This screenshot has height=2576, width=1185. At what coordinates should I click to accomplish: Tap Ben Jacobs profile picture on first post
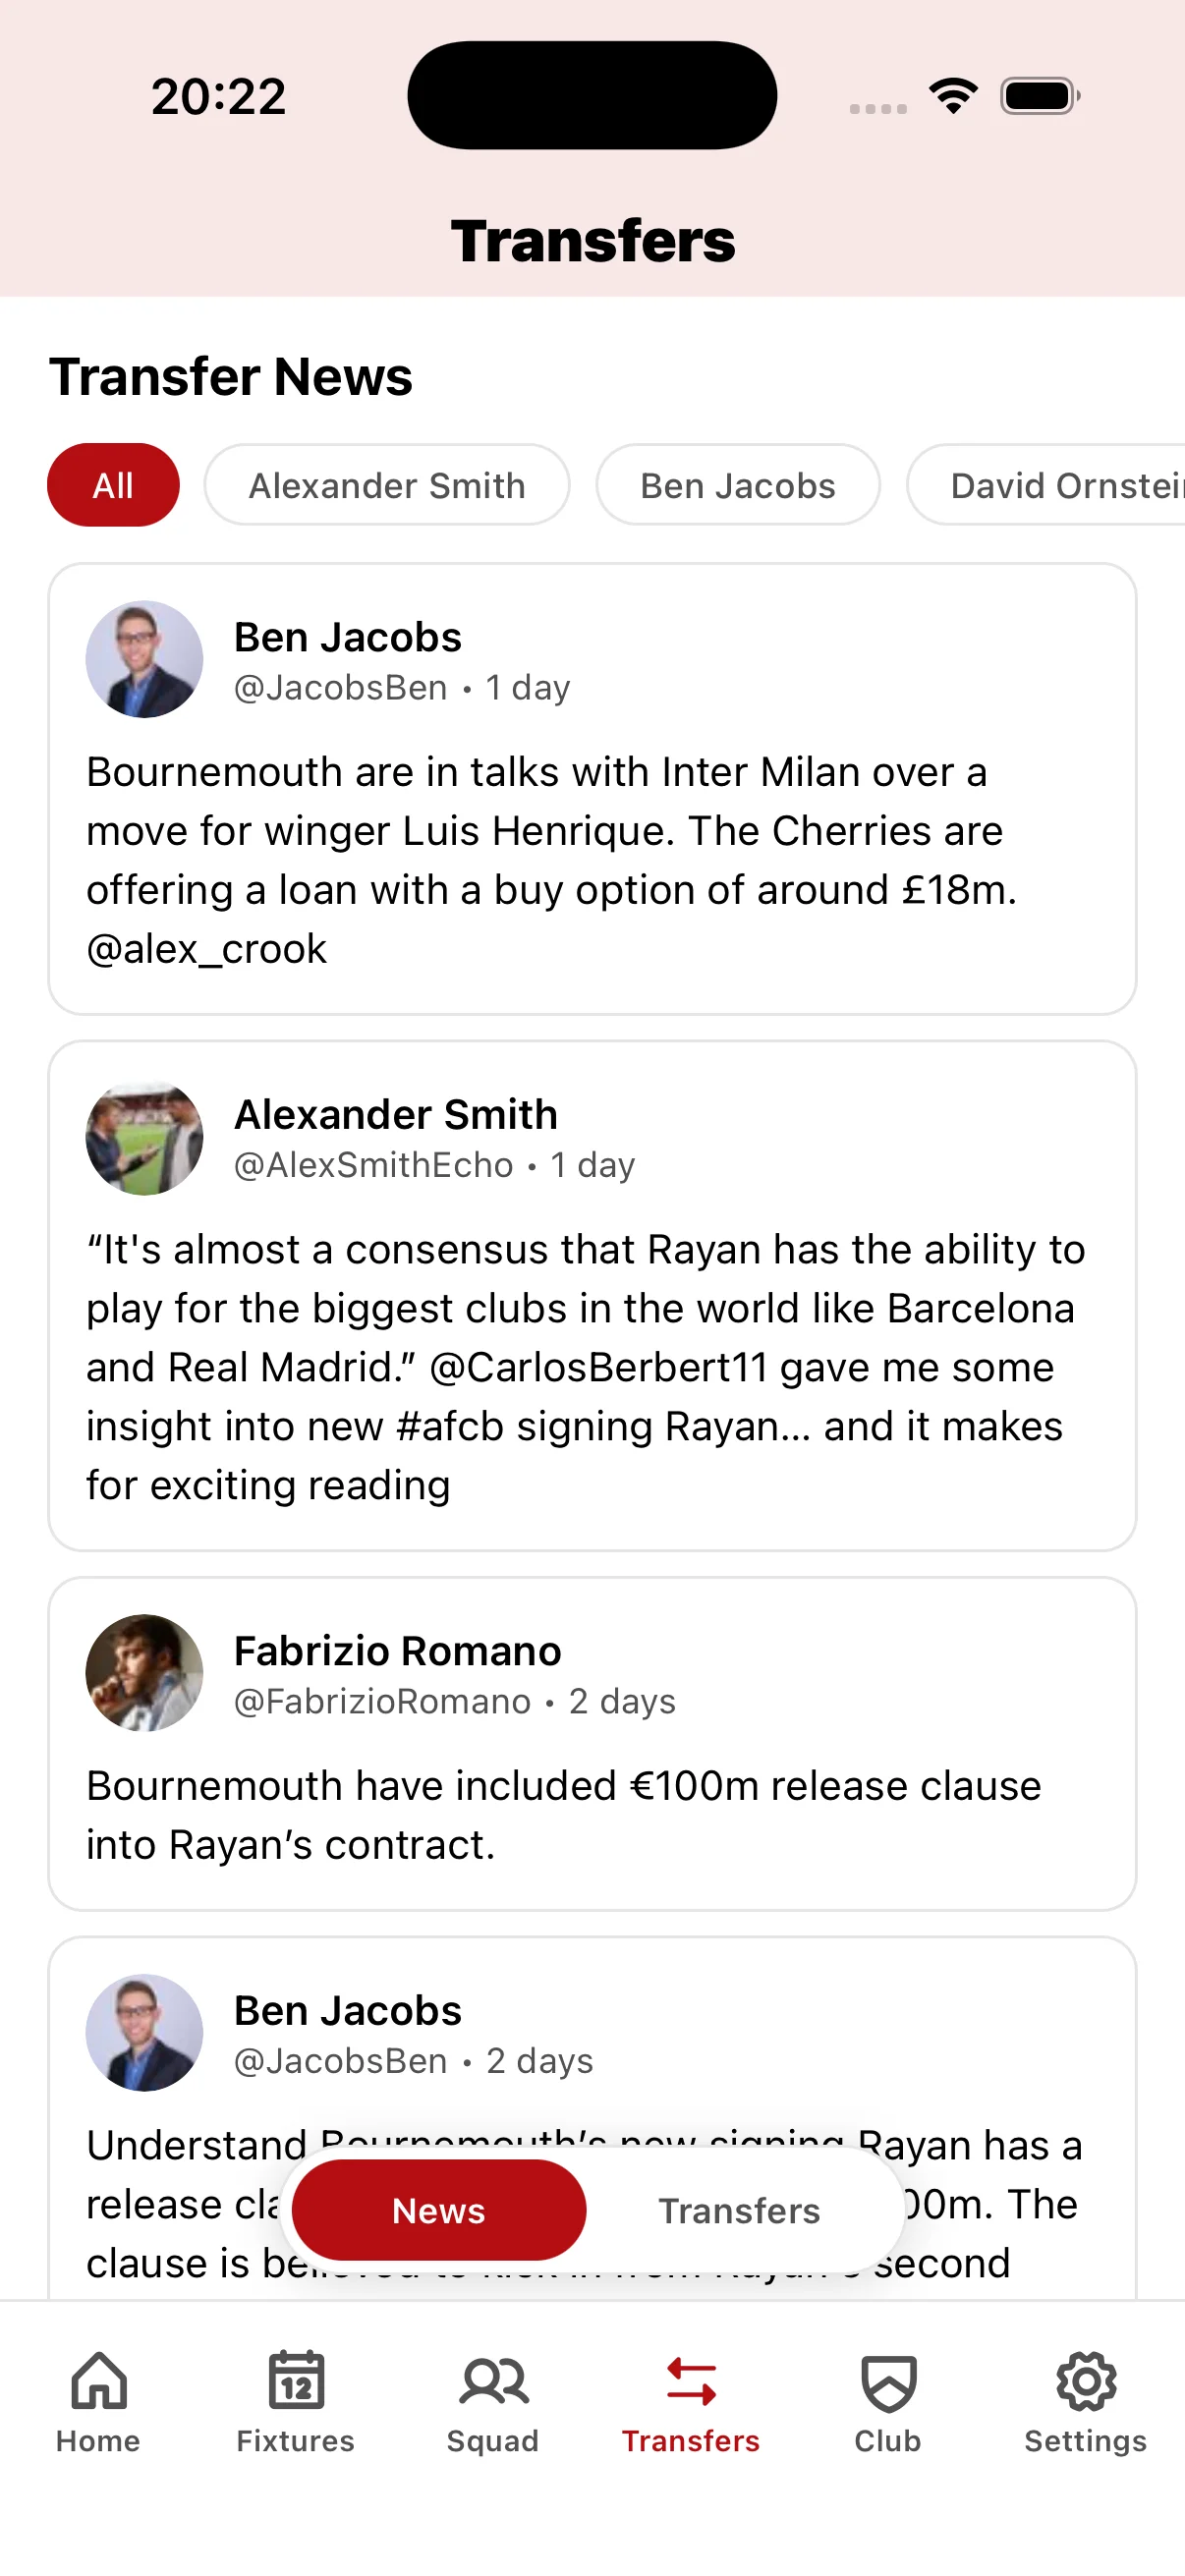pos(144,658)
